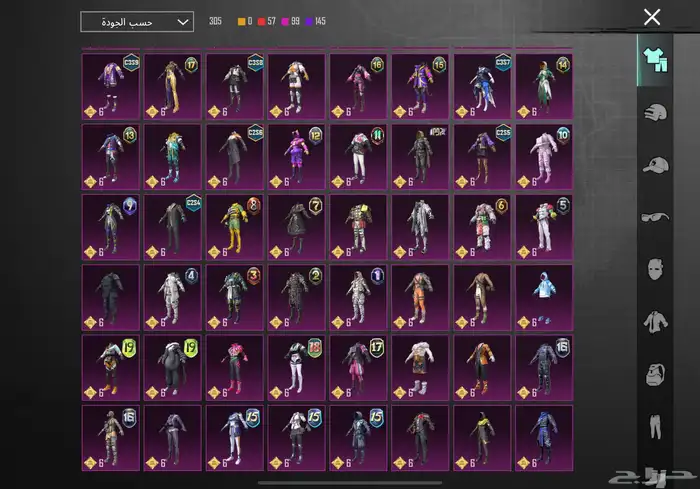Select the outfit with badge 17 in first row

[173, 86]
